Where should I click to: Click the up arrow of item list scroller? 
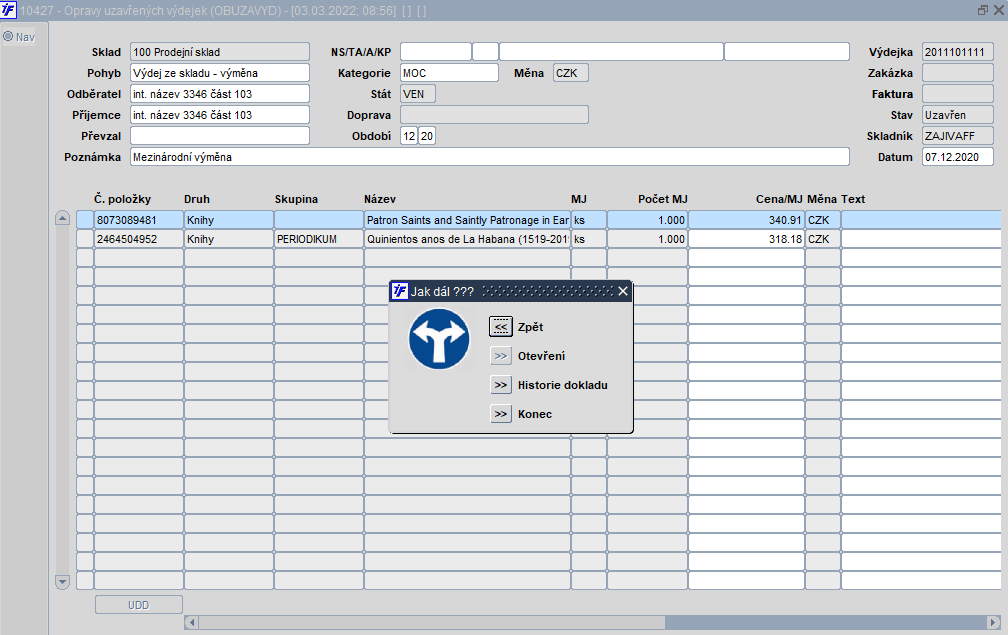(x=62, y=218)
